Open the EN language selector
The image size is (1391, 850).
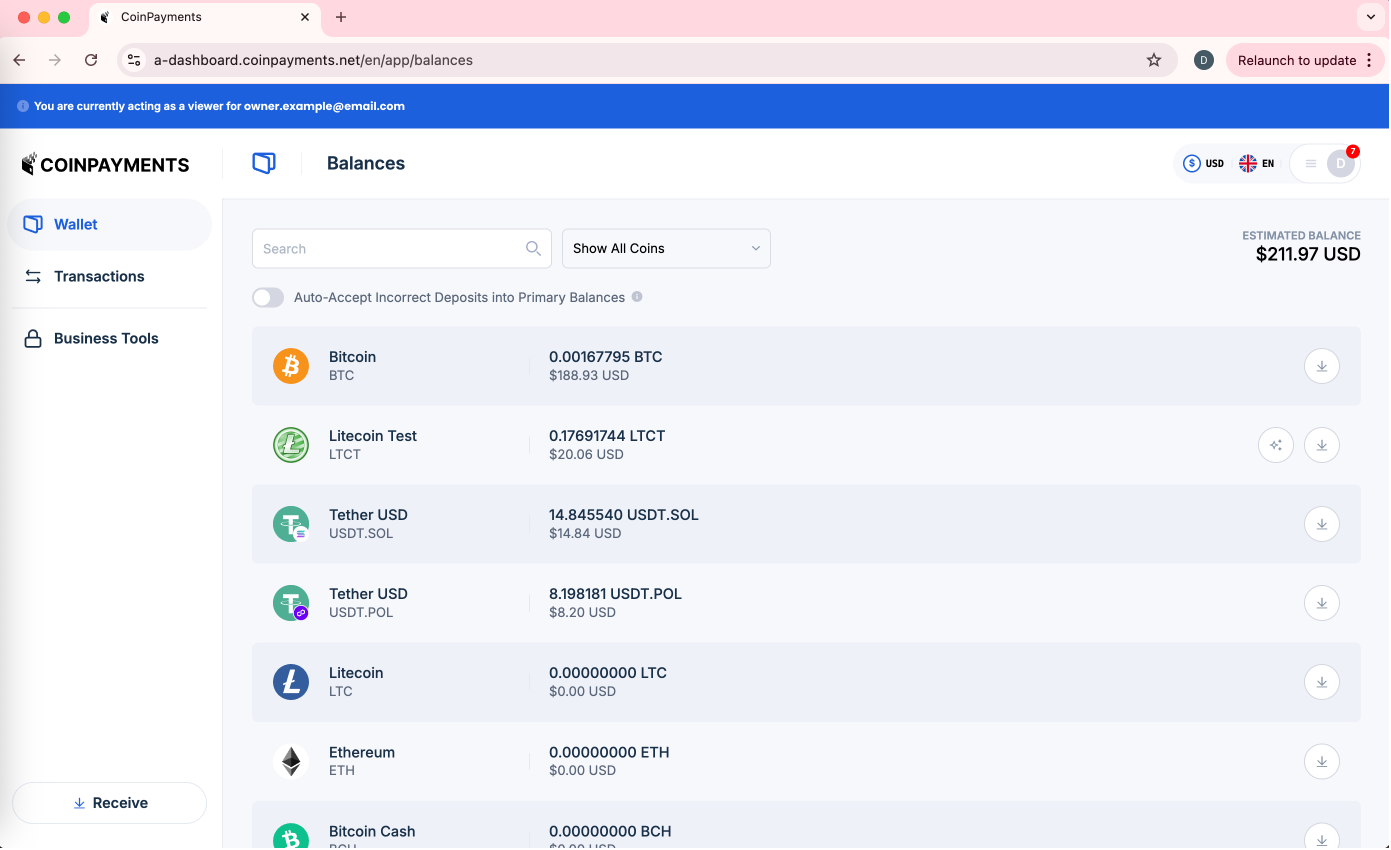(1256, 163)
